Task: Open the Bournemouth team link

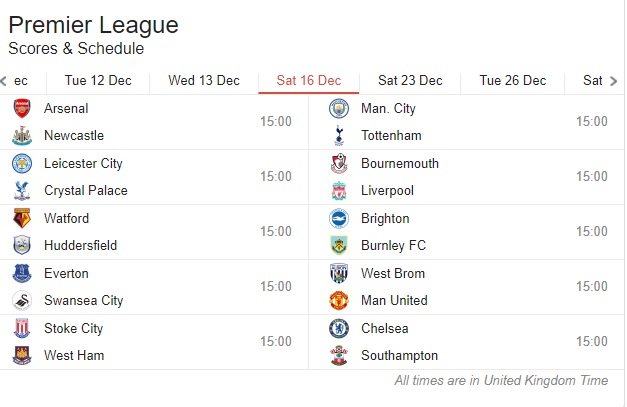Action: (x=400, y=164)
